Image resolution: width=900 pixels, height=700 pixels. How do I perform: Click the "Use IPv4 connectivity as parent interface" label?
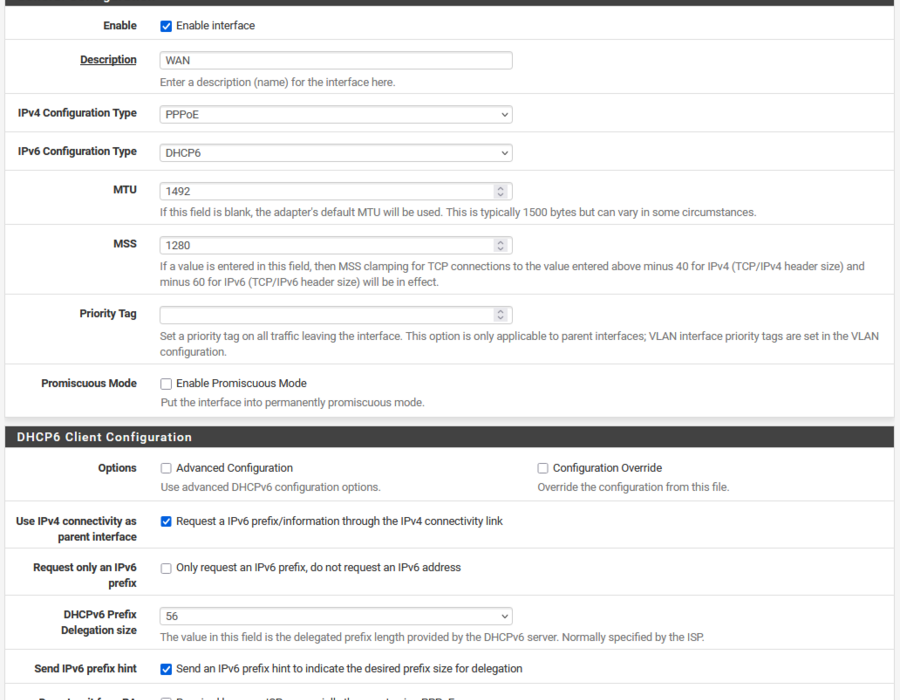[76, 529]
